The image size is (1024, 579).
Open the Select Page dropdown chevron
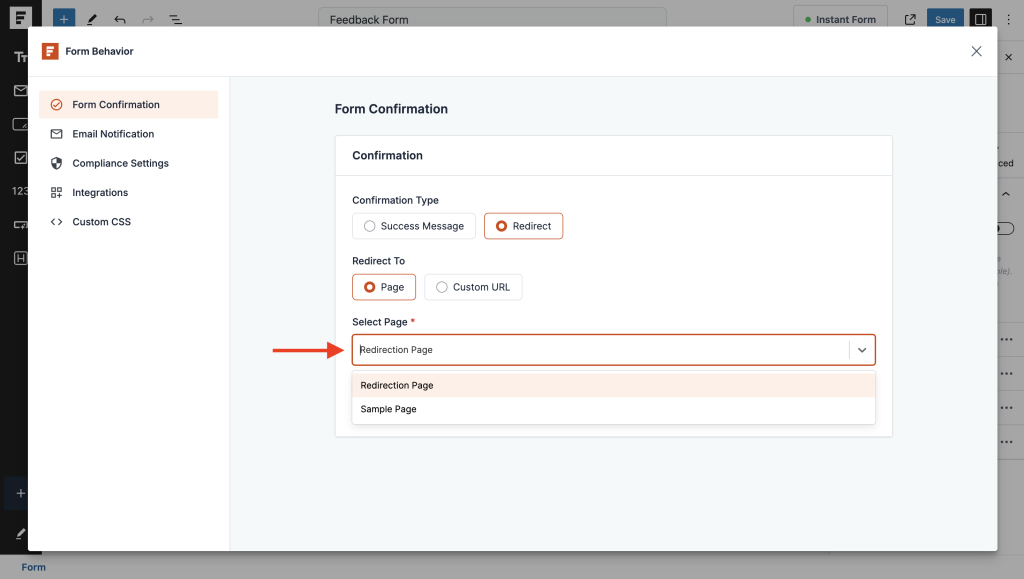[861, 349]
